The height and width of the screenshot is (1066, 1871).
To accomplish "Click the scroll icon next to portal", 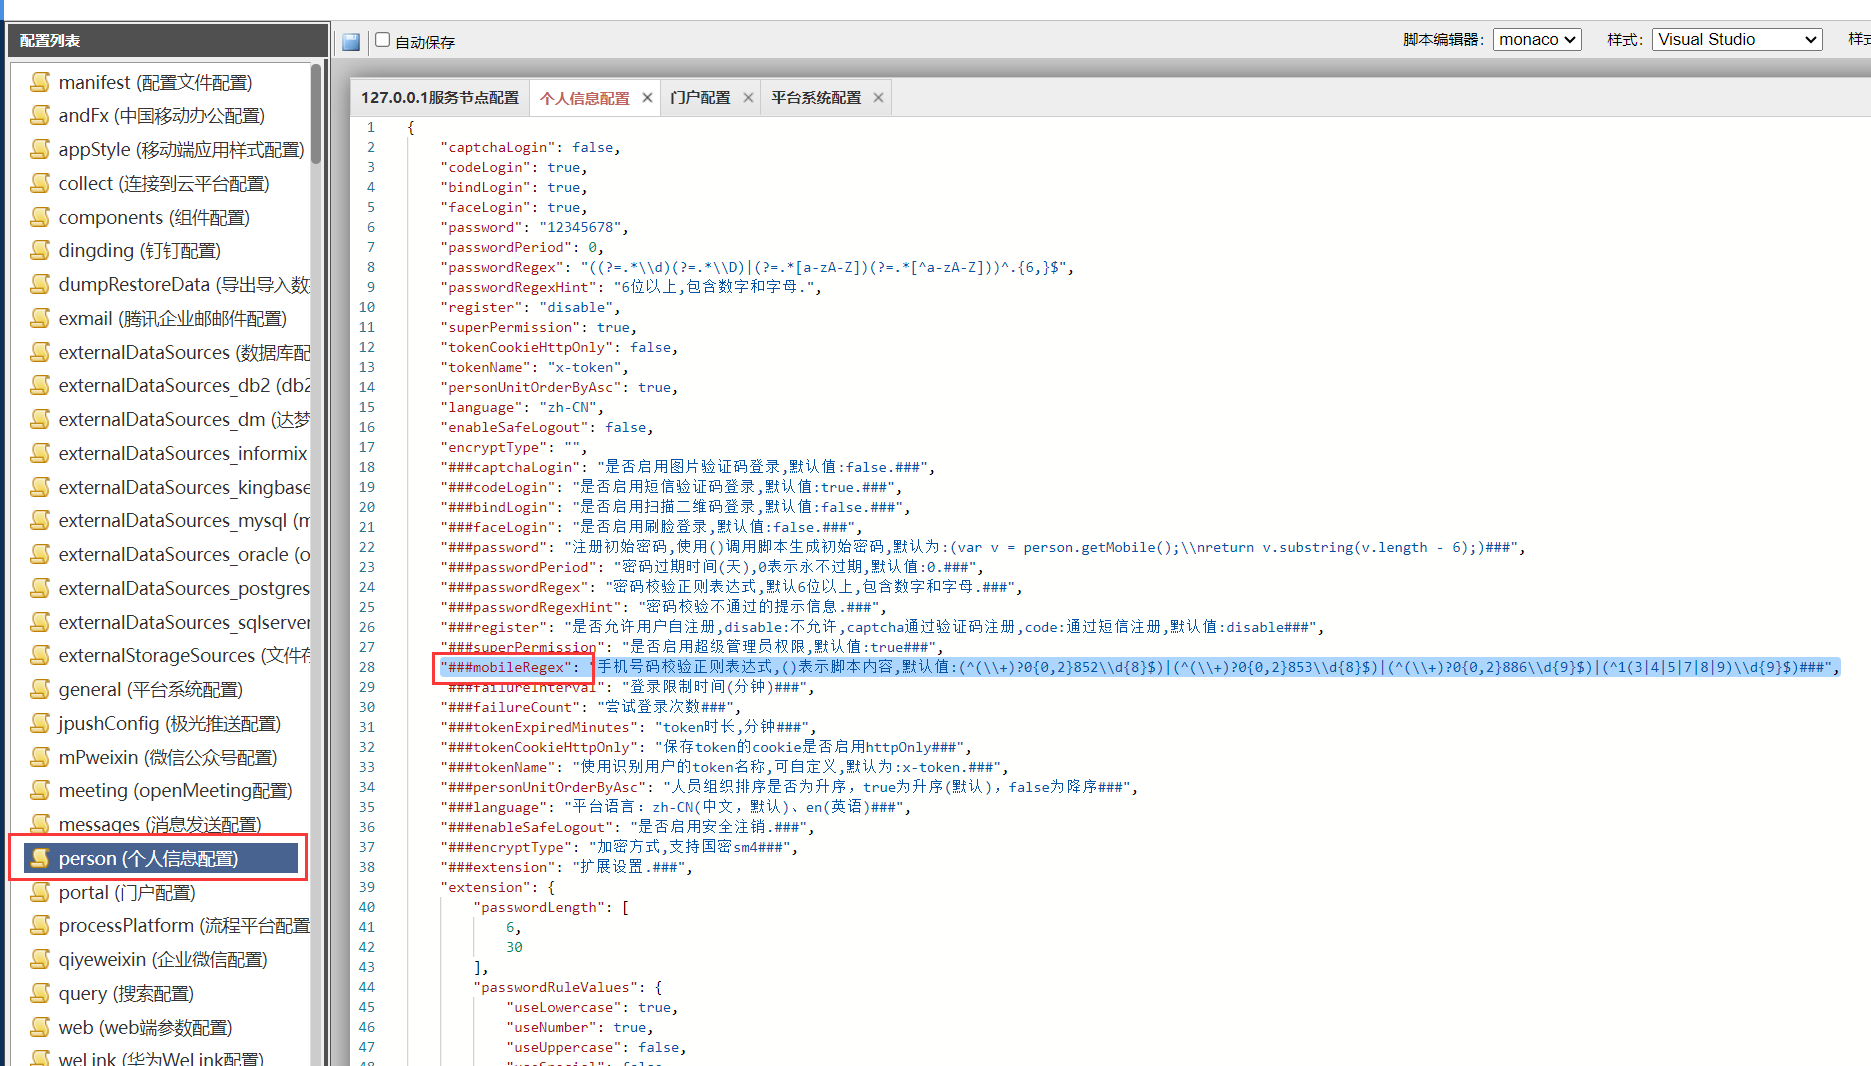I will (40, 892).
